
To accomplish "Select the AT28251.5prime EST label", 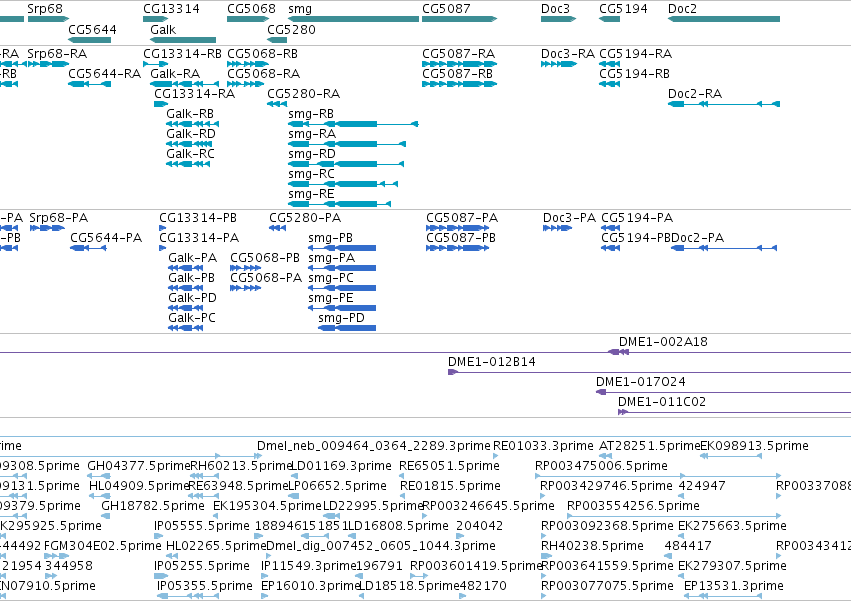I will (649, 446).
